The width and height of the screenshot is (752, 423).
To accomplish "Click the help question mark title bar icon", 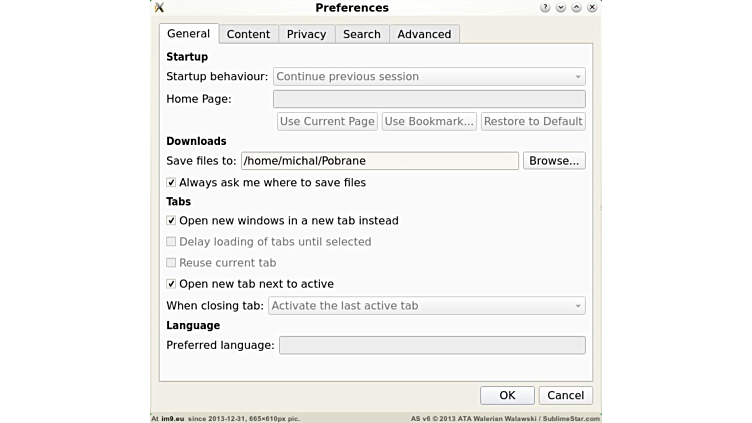I will pos(545,8).
